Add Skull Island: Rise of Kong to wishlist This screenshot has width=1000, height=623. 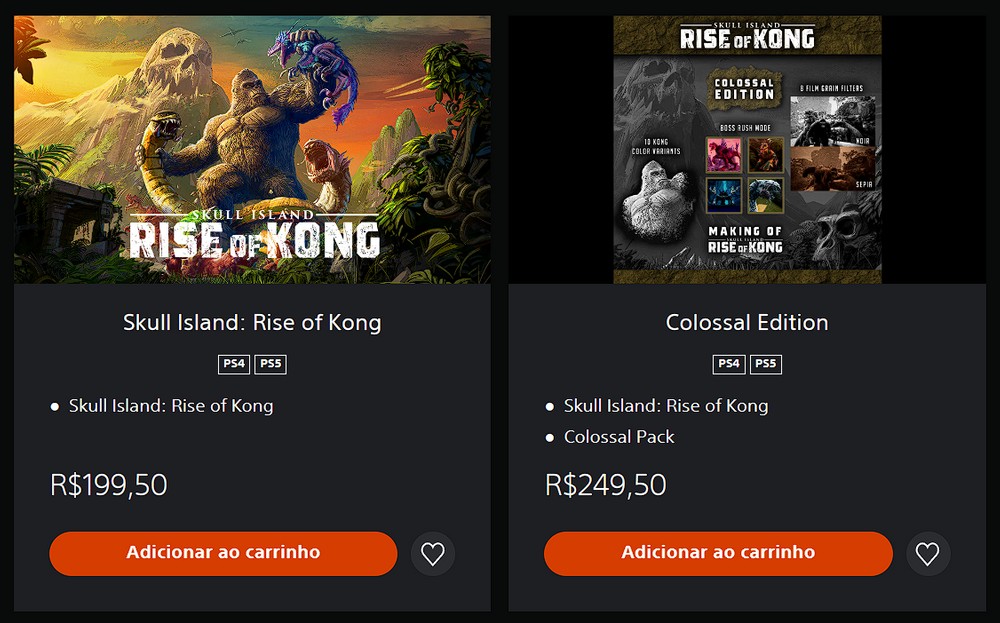click(432, 554)
